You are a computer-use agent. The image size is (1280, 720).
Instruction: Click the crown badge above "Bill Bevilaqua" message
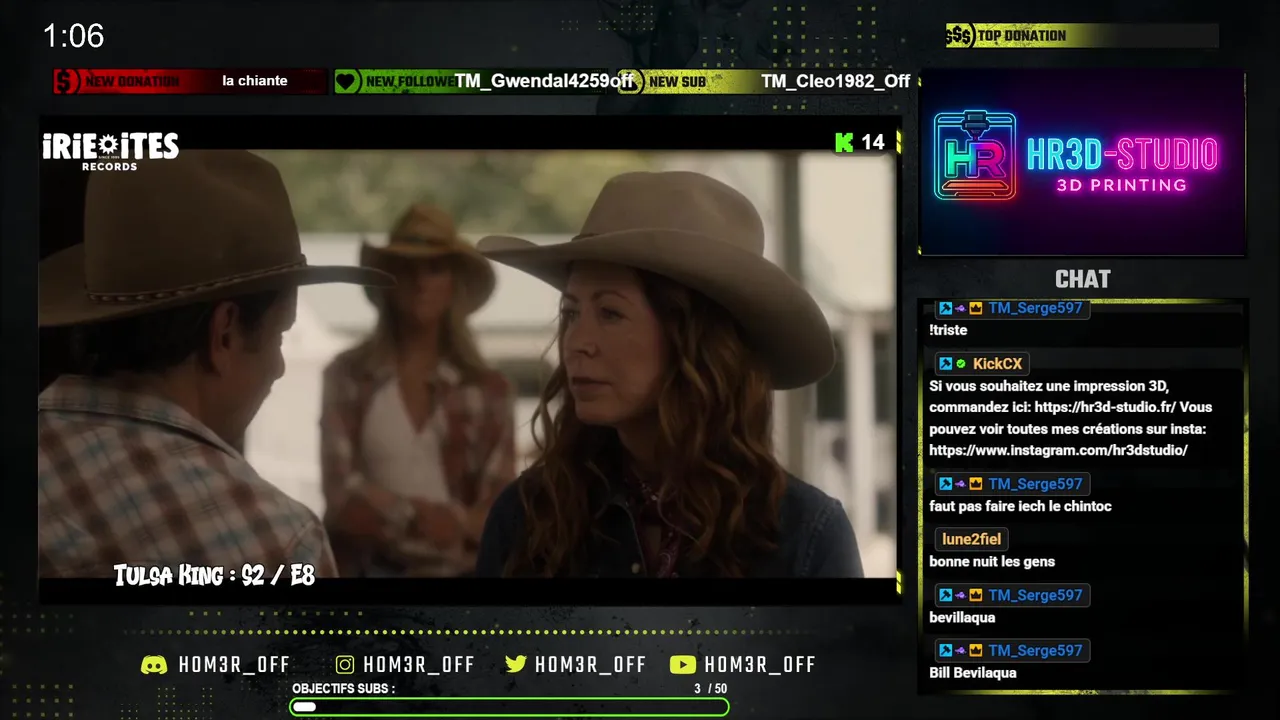click(x=976, y=651)
